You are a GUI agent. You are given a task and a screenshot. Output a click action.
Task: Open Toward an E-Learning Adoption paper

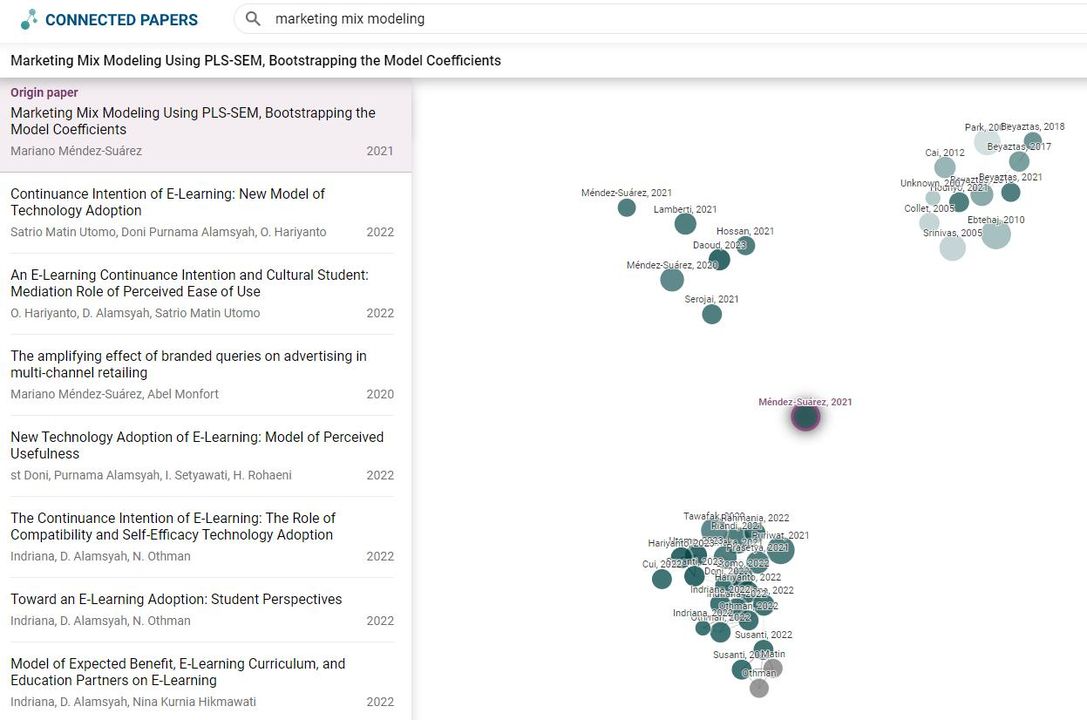(x=202, y=610)
